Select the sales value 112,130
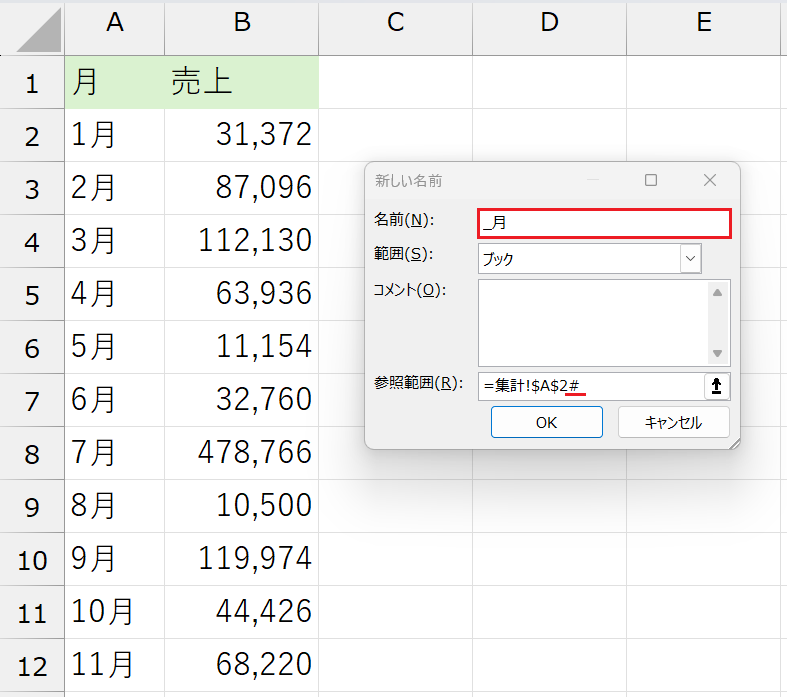 tap(241, 241)
